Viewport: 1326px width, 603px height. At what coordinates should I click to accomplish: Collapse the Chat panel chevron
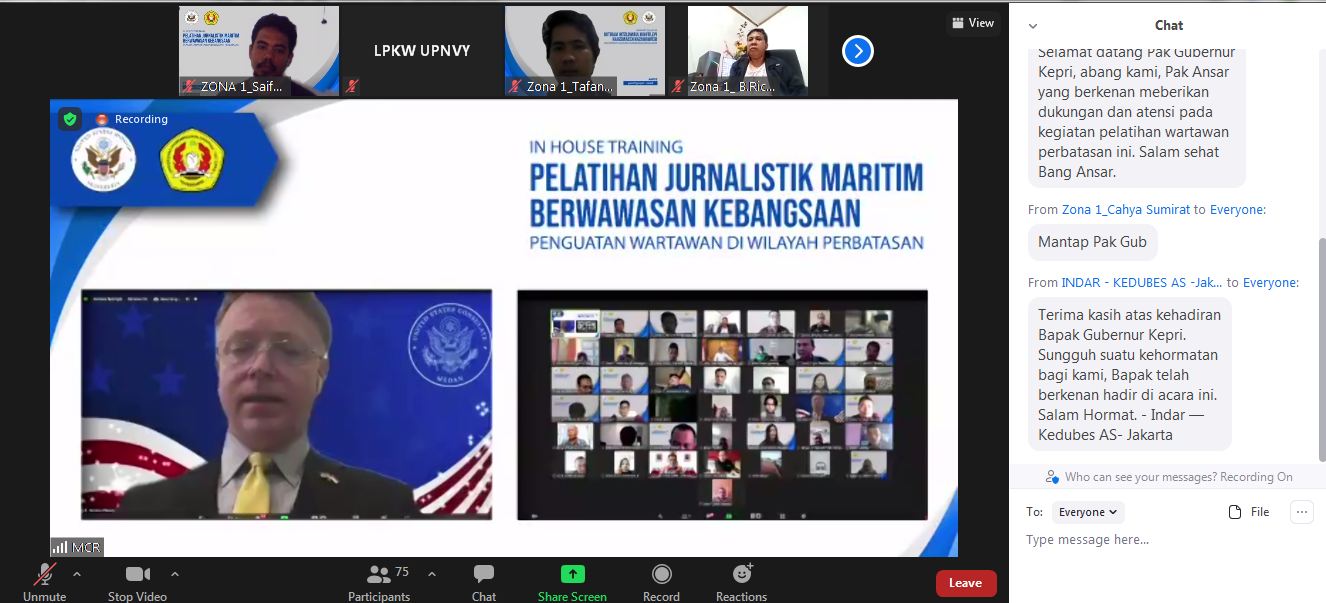(1033, 26)
